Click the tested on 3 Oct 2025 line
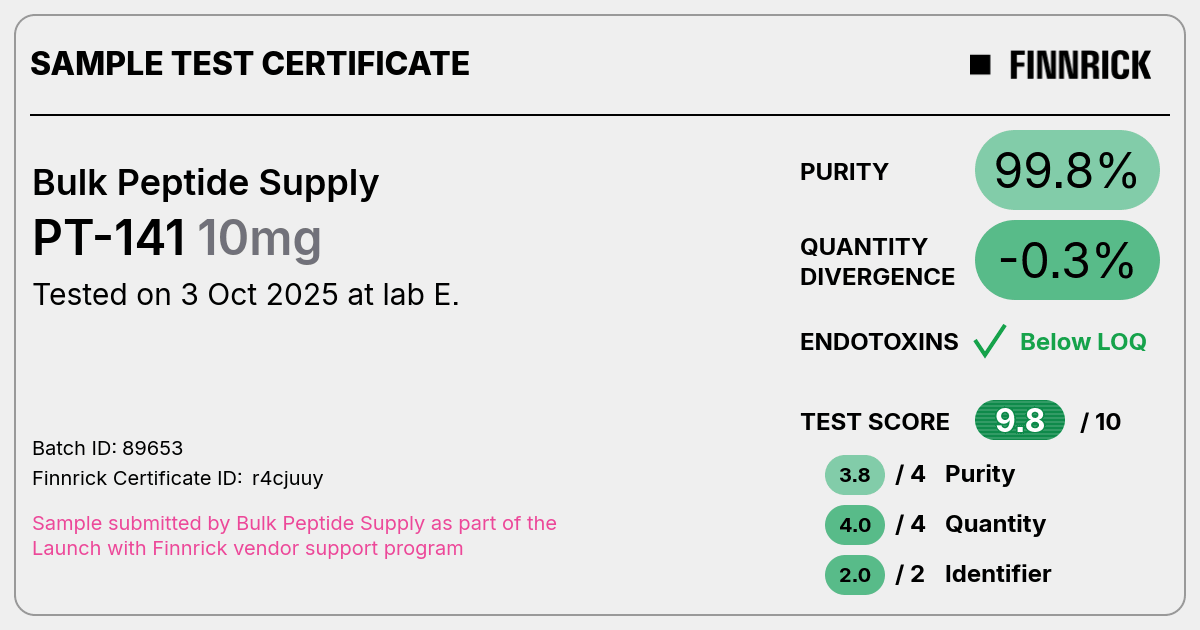Viewport: 1200px width, 630px height. point(246,295)
